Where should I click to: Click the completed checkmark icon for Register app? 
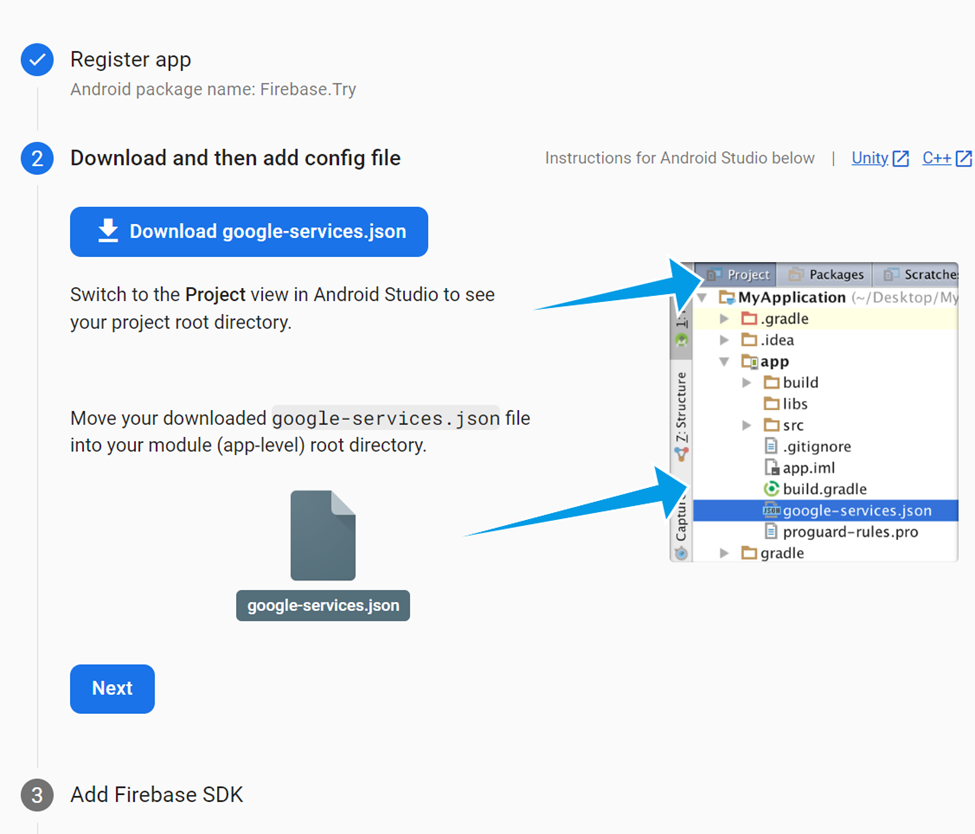click(x=37, y=60)
